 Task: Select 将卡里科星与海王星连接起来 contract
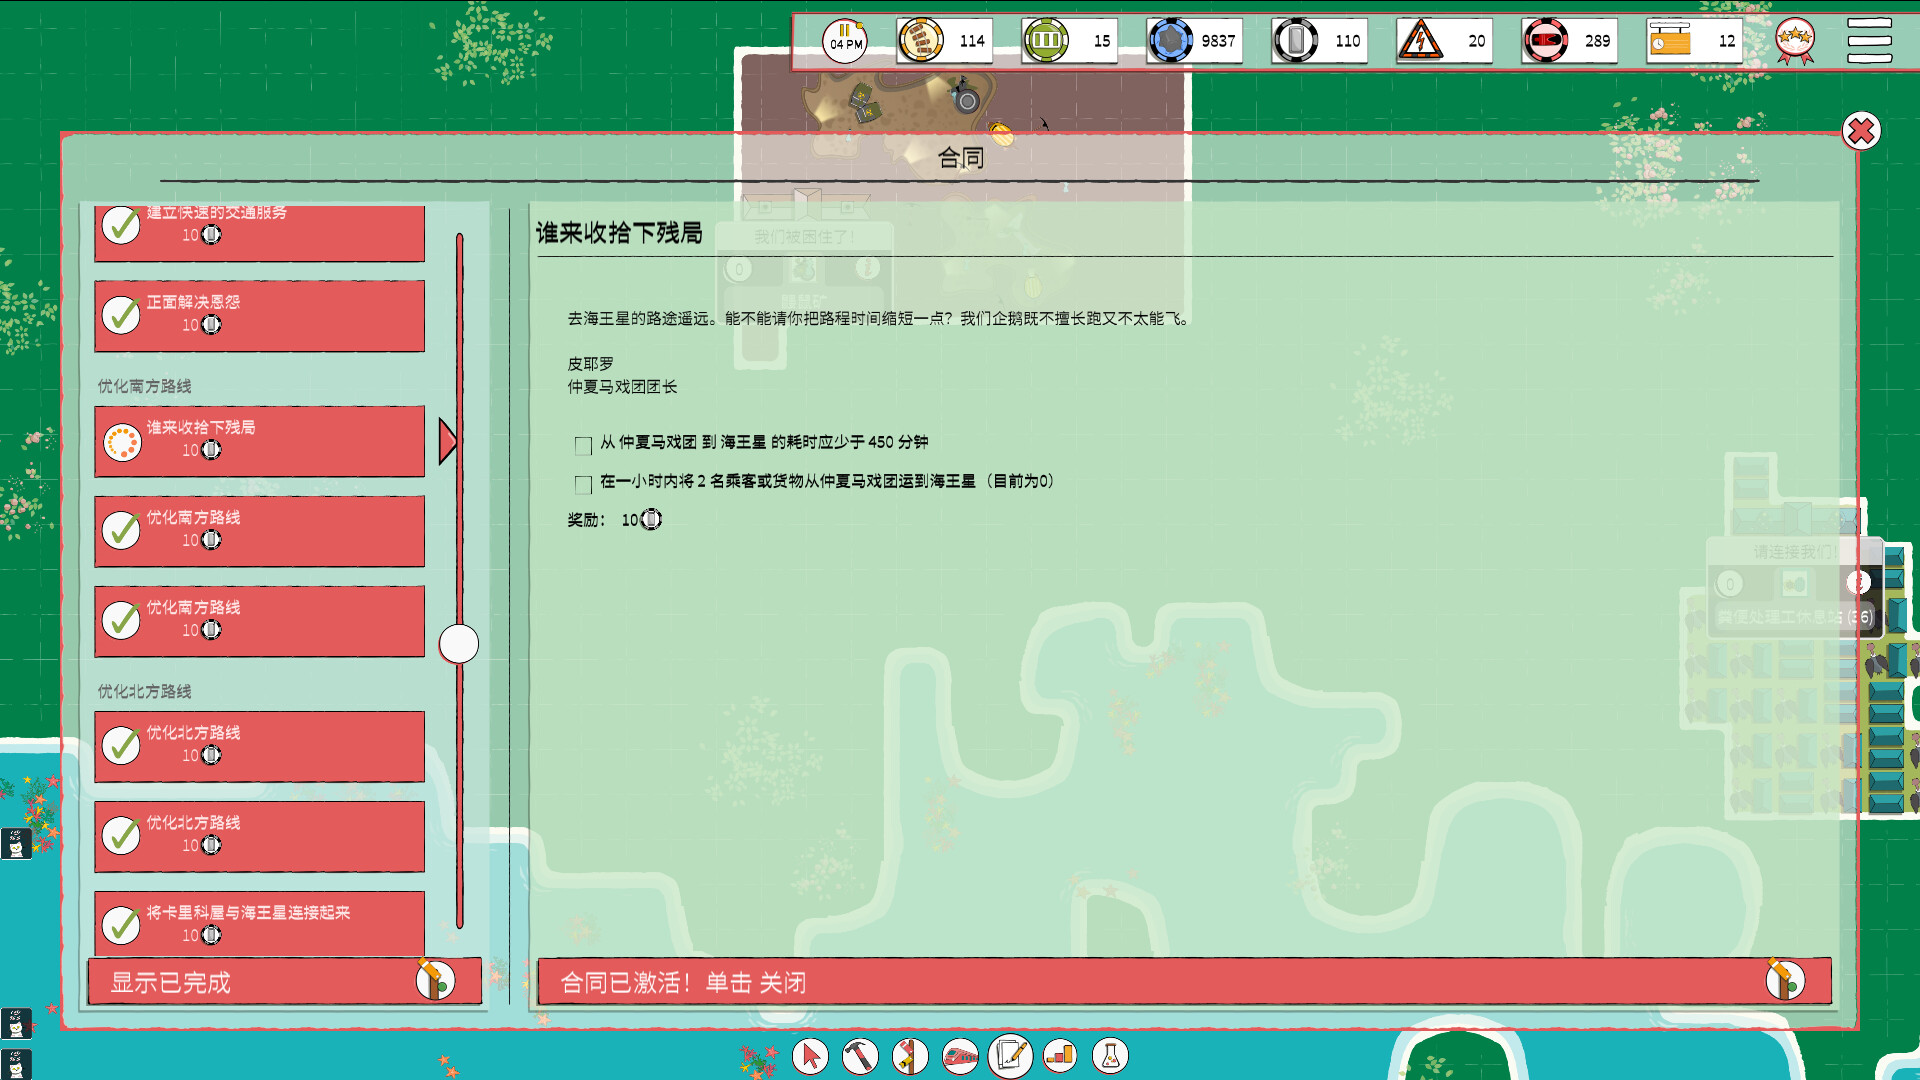tap(260, 922)
